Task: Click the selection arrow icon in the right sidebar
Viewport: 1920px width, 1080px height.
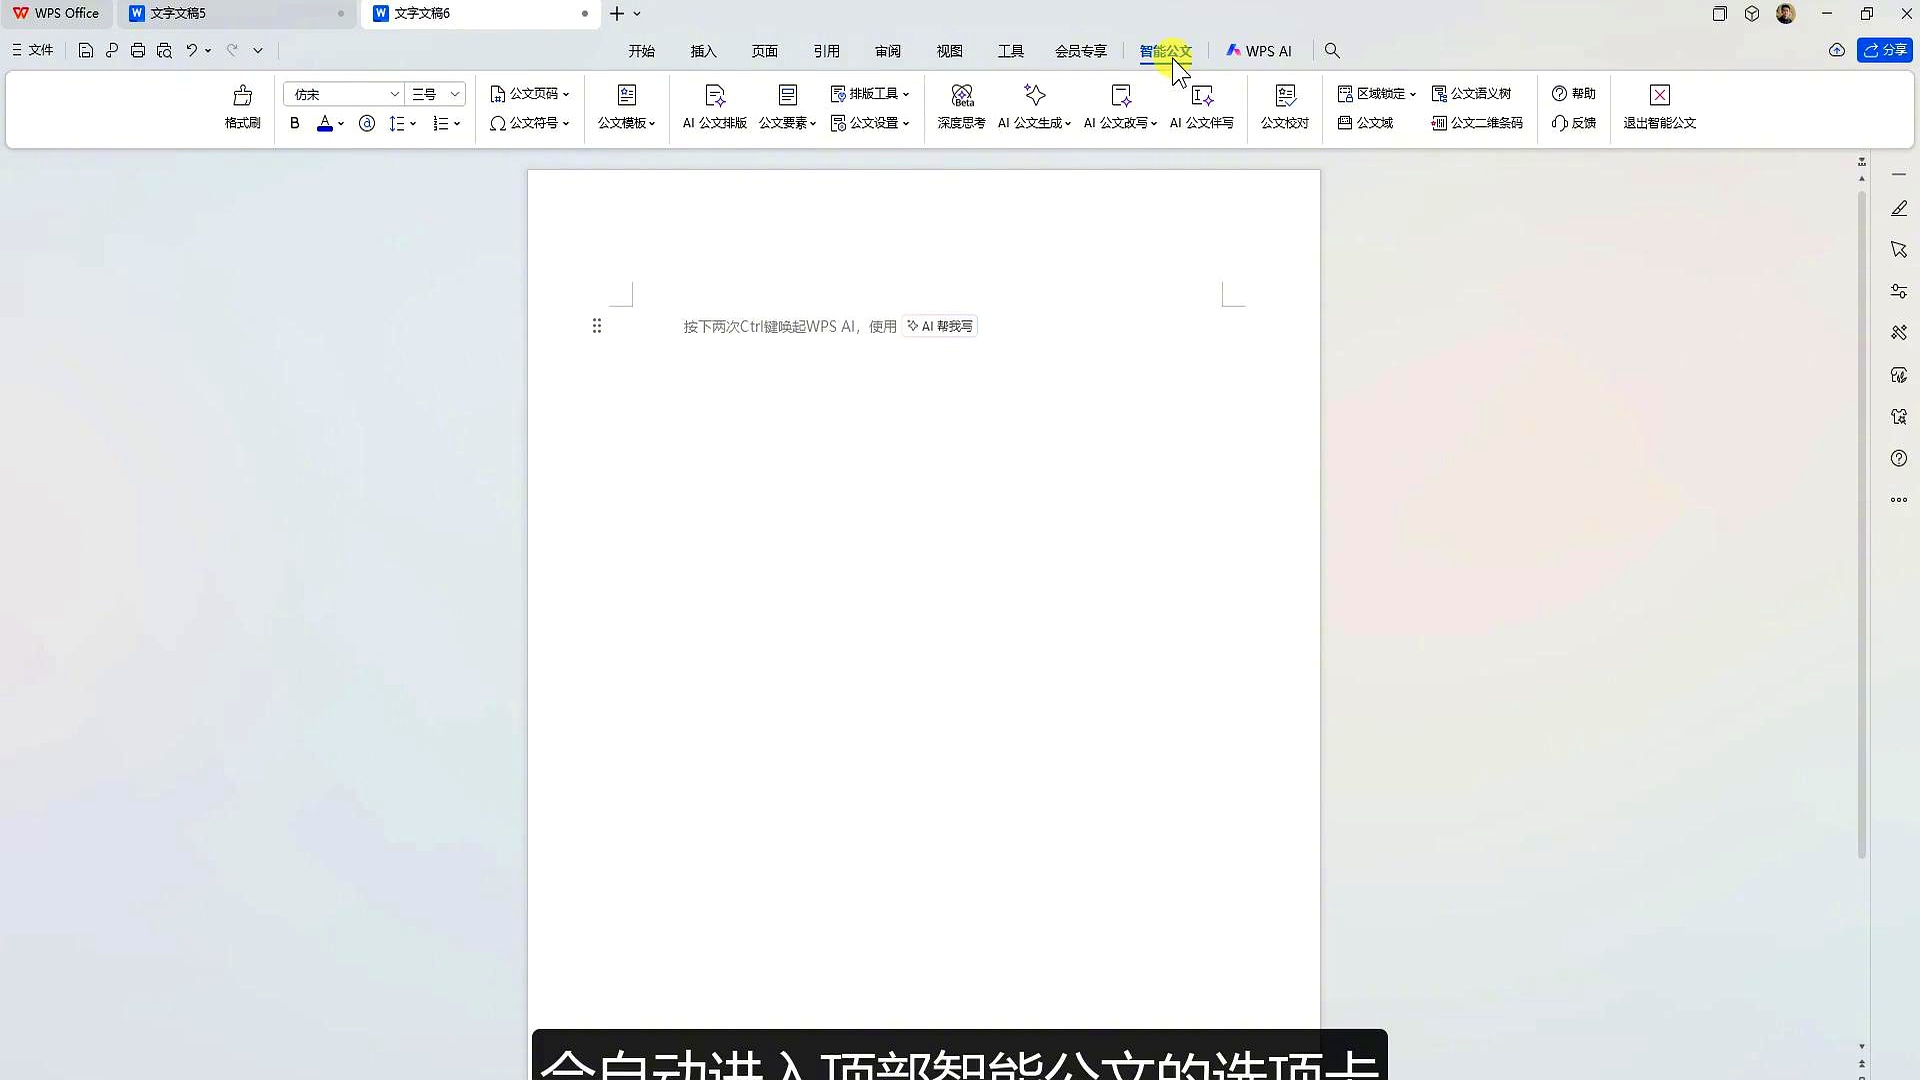Action: [x=1899, y=249]
